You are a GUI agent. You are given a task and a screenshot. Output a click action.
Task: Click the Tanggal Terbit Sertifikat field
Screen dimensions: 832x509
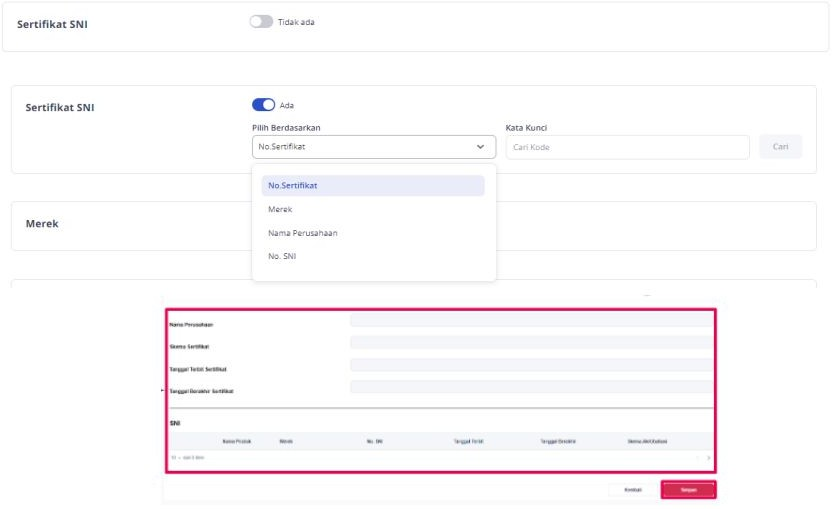coord(530,366)
